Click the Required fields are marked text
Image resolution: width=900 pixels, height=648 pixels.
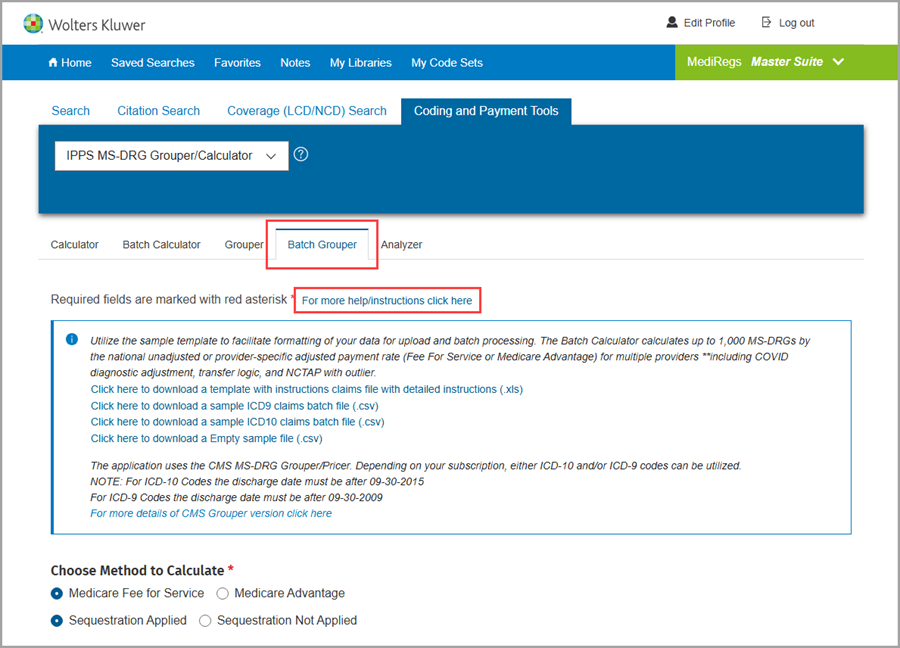pos(169,300)
